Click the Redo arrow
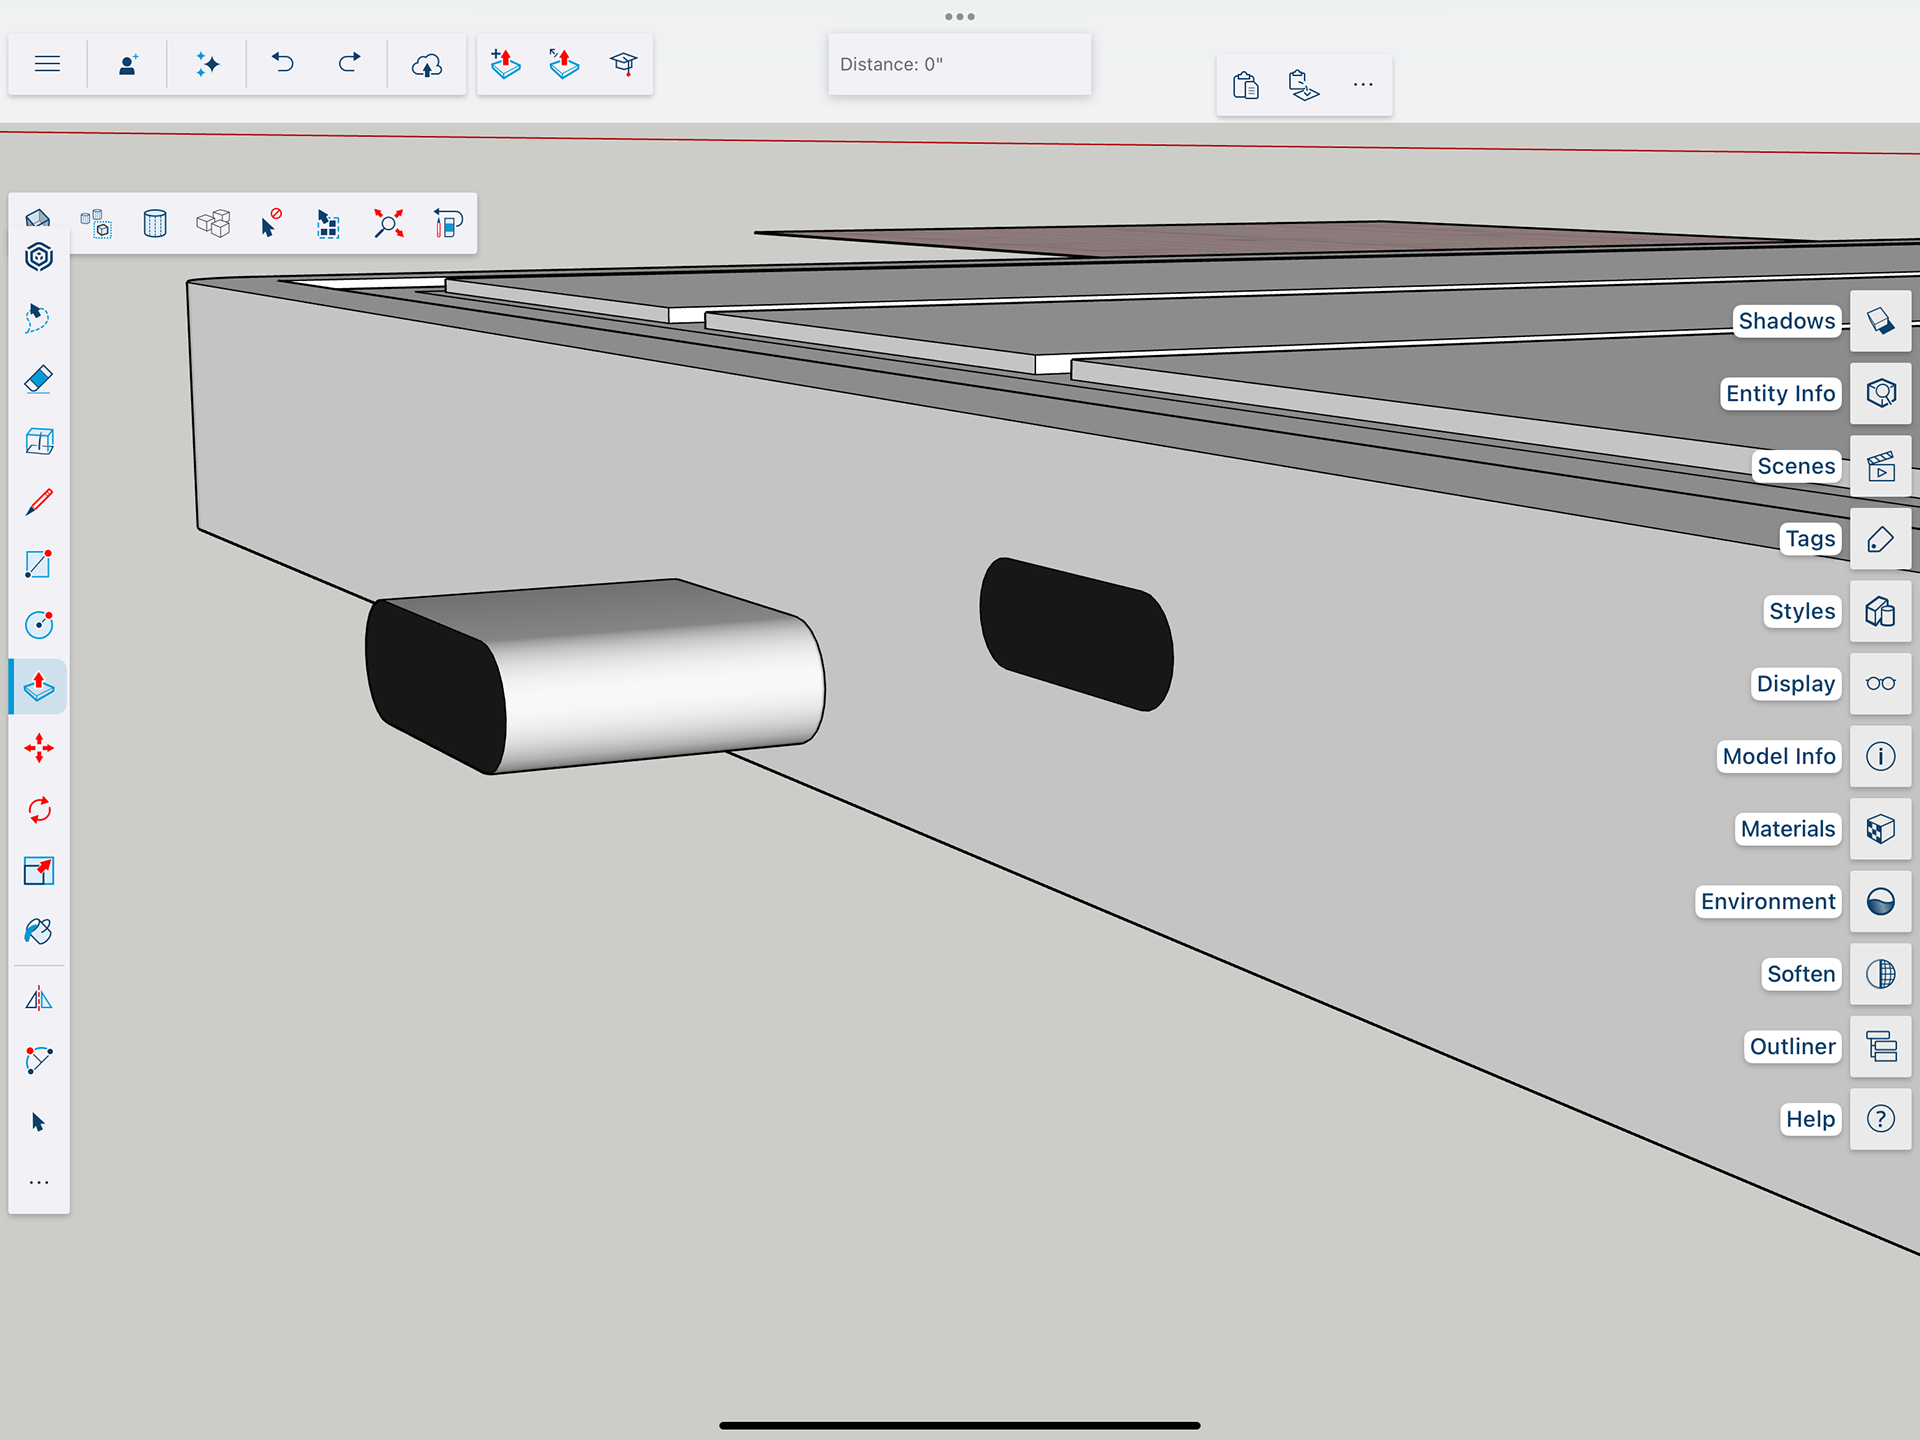Viewport: 1920px width, 1440px height. [x=349, y=64]
